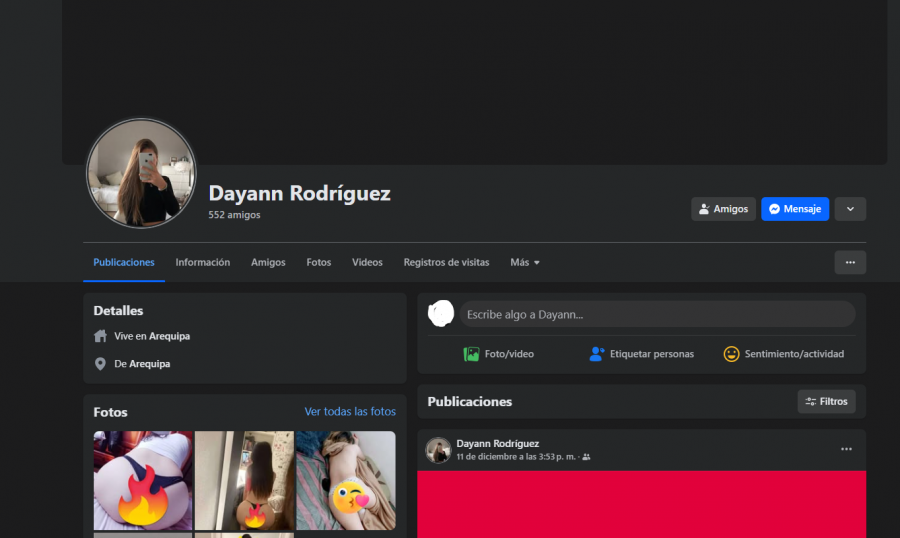Image resolution: width=900 pixels, height=538 pixels.
Task: Click the Sentimiento/actividad smiley icon
Action: point(731,354)
